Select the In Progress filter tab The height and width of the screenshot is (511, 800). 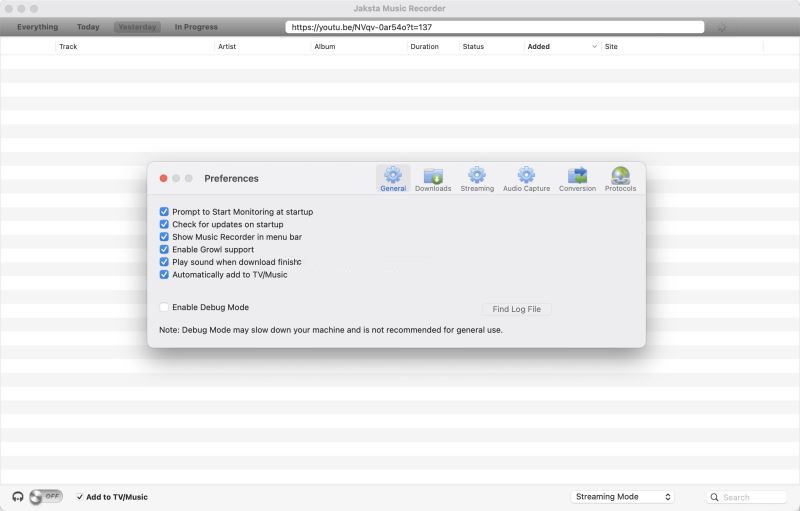196,27
